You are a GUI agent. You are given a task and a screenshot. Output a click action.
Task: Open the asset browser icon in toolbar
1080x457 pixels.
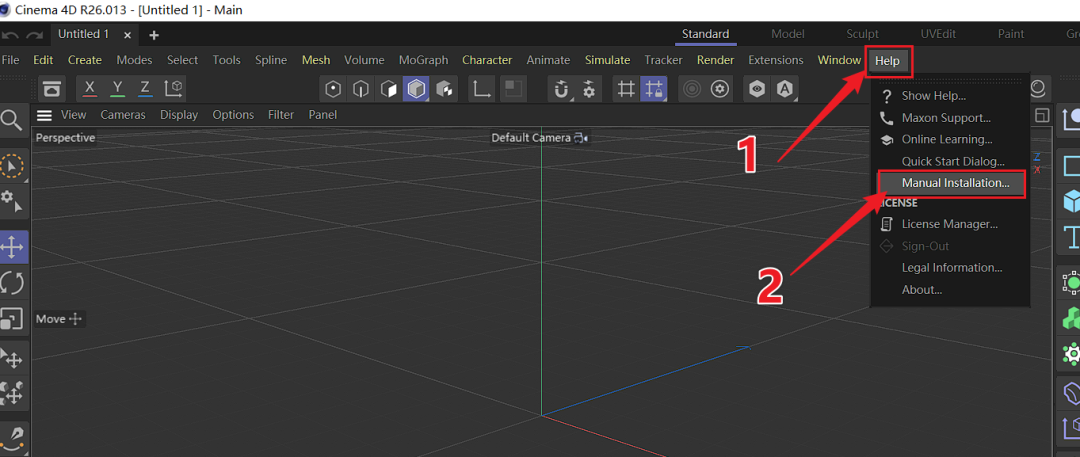click(52, 89)
